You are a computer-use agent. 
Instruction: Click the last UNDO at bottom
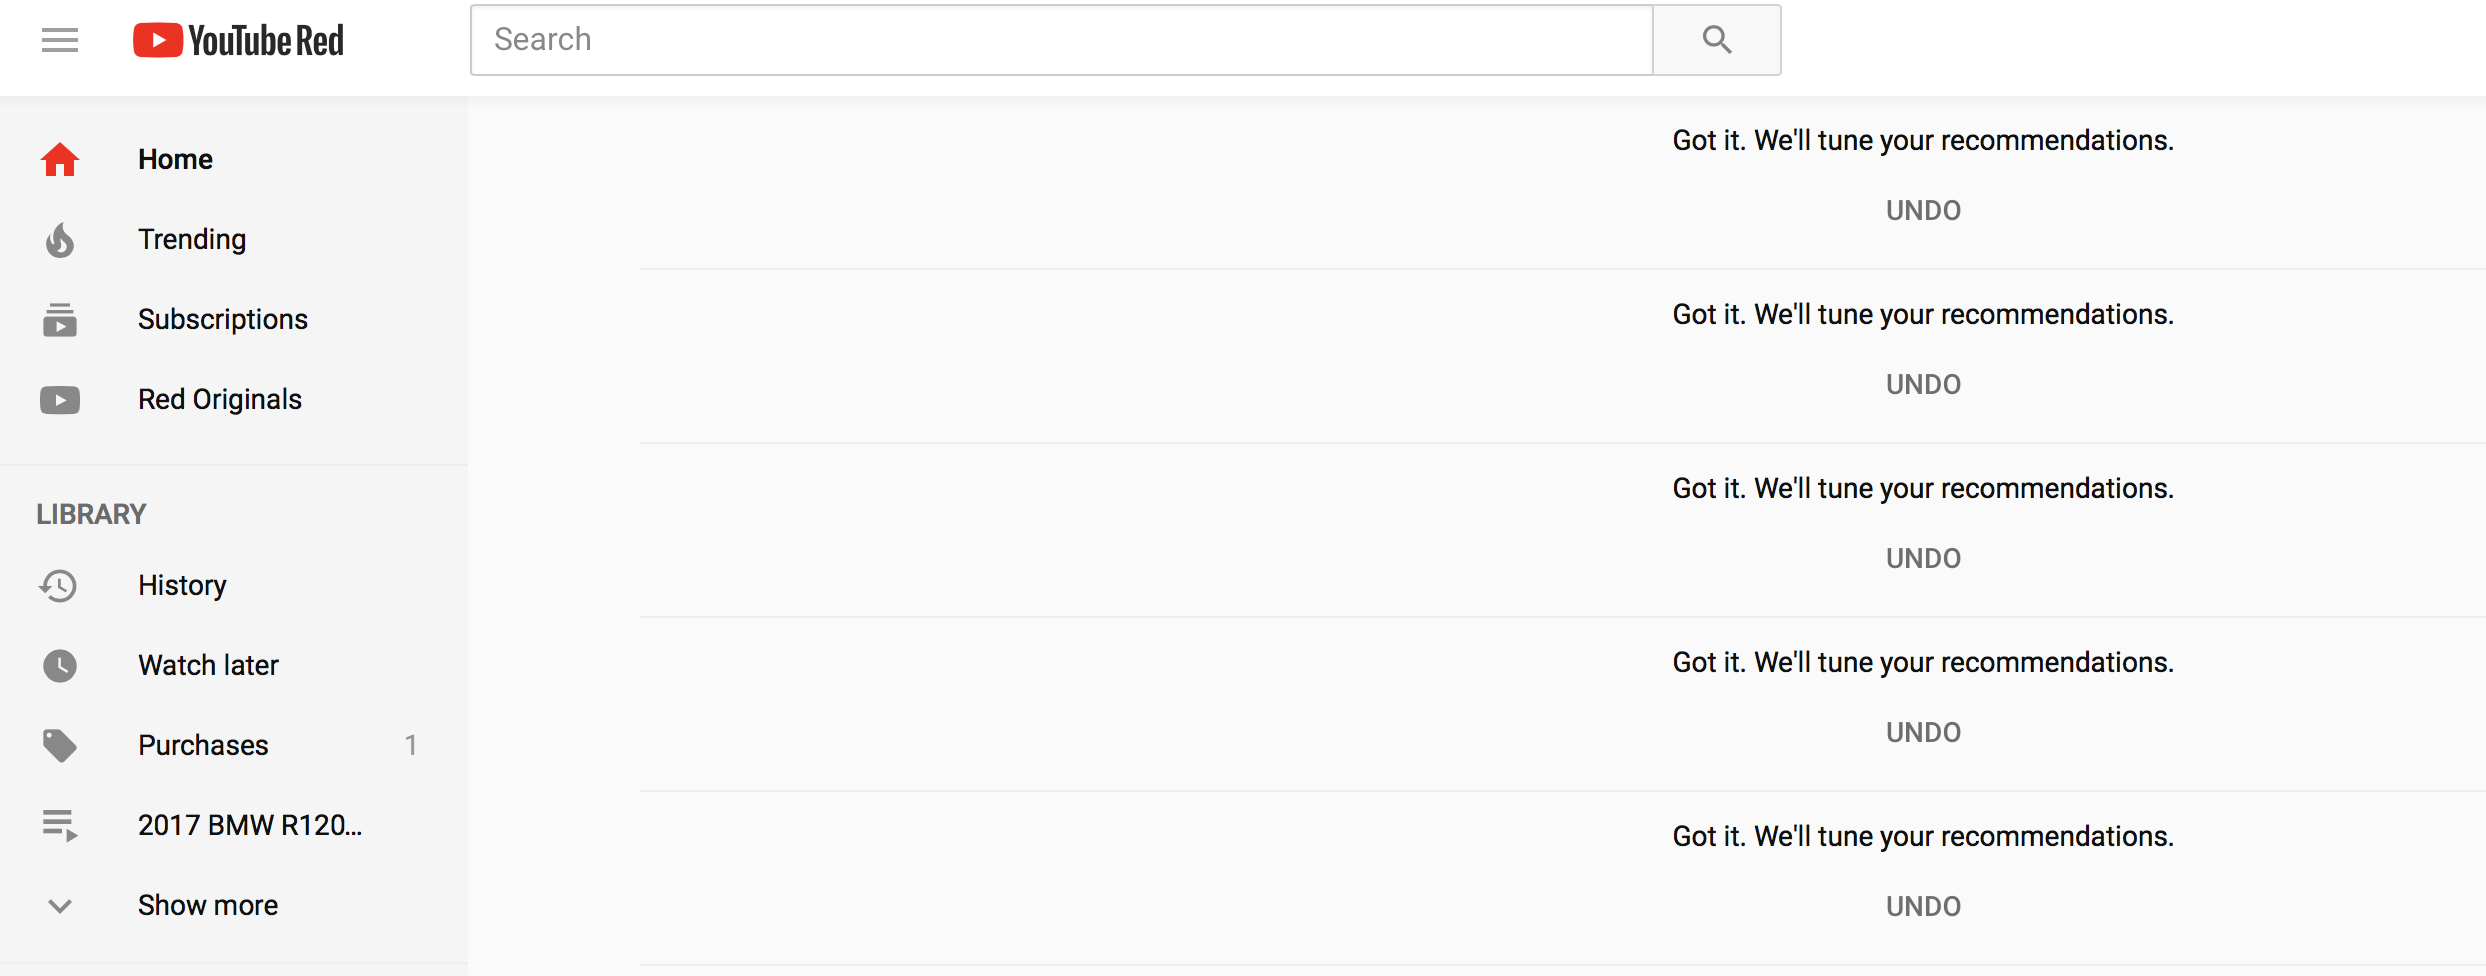point(1923,907)
